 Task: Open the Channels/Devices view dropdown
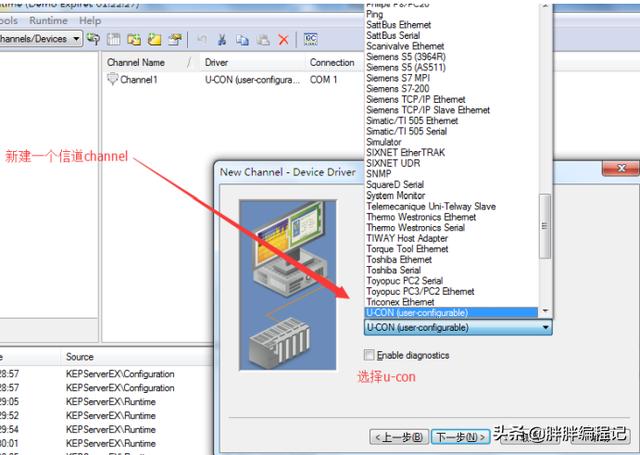pyautogui.click(x=76, y=39)
